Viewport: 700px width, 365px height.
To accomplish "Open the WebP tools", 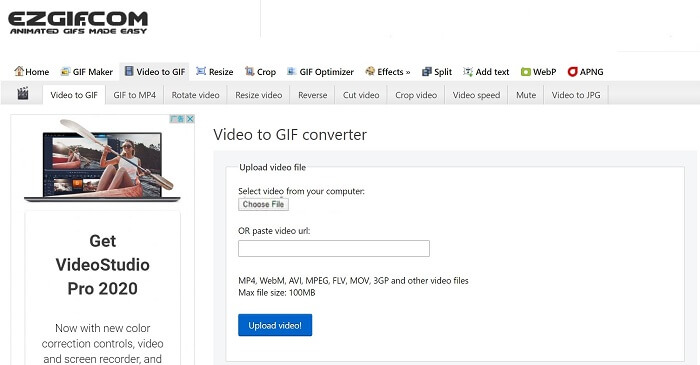I will [538, 72].
